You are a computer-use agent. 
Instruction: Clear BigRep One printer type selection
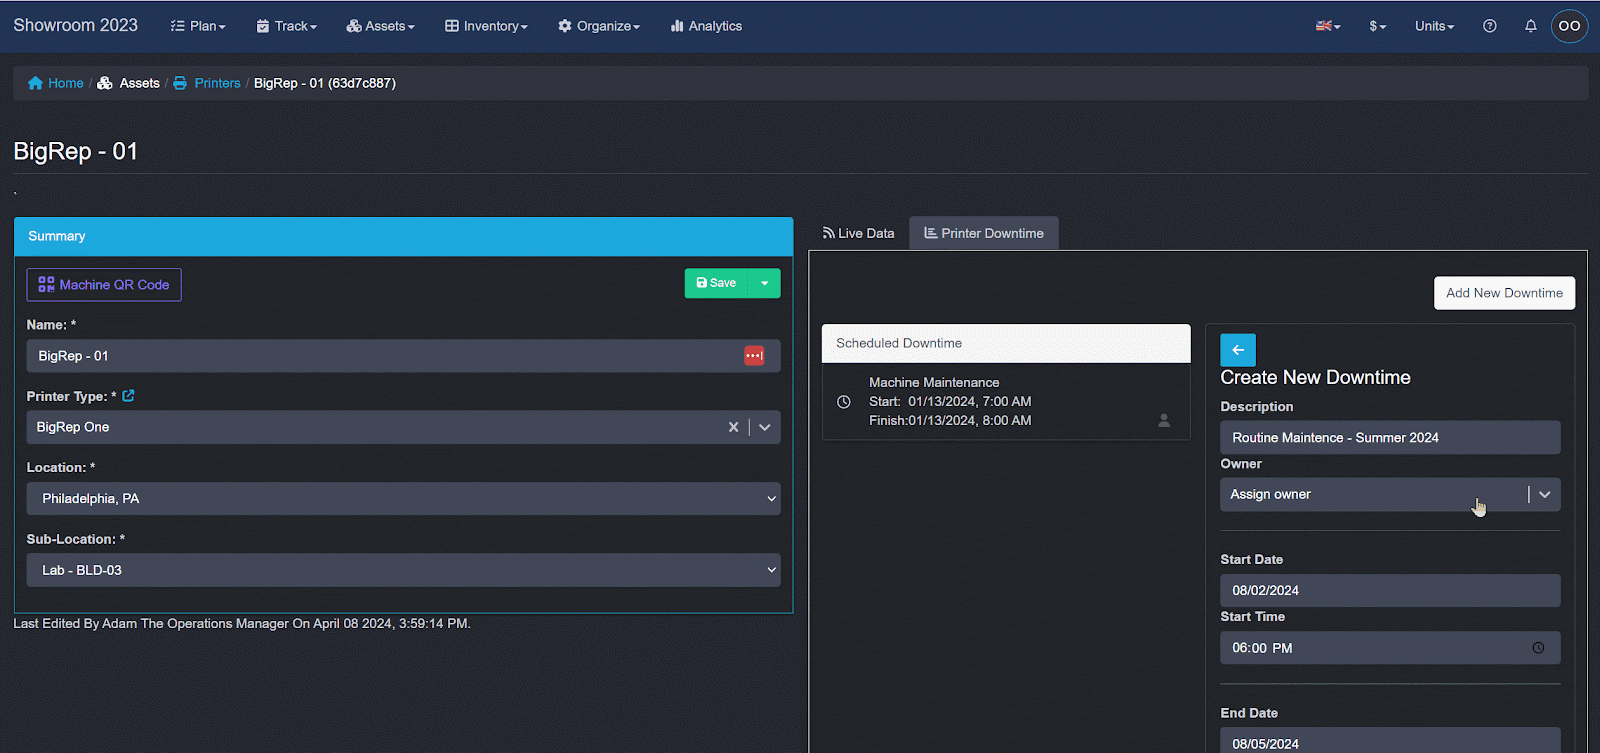click(733, 427)
